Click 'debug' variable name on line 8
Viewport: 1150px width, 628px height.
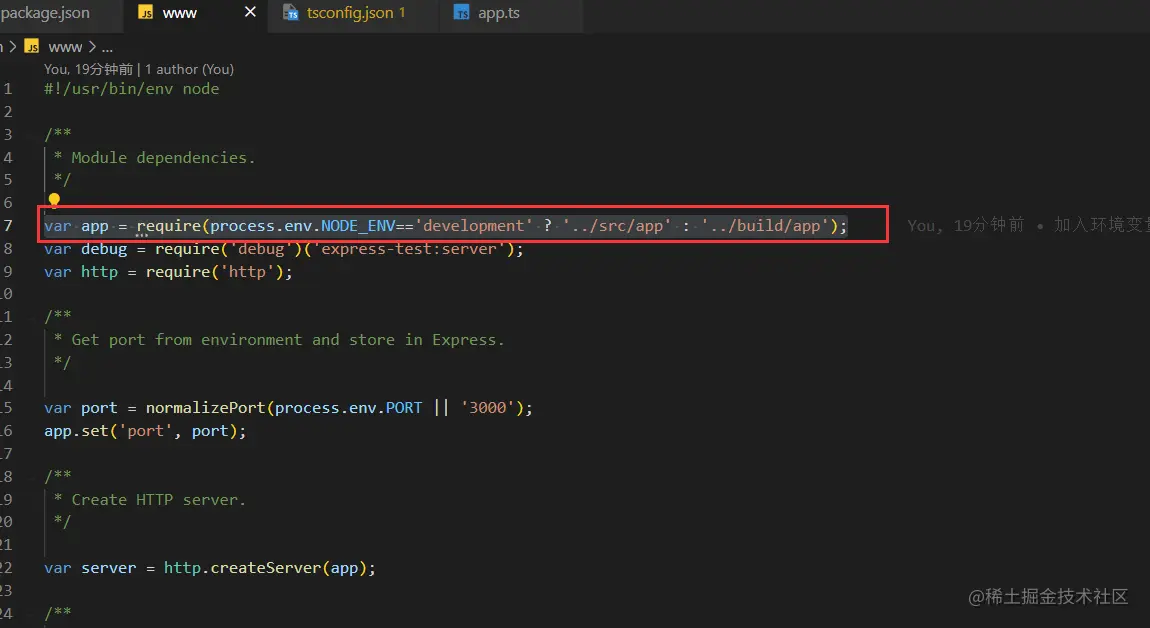pos(103,249)
